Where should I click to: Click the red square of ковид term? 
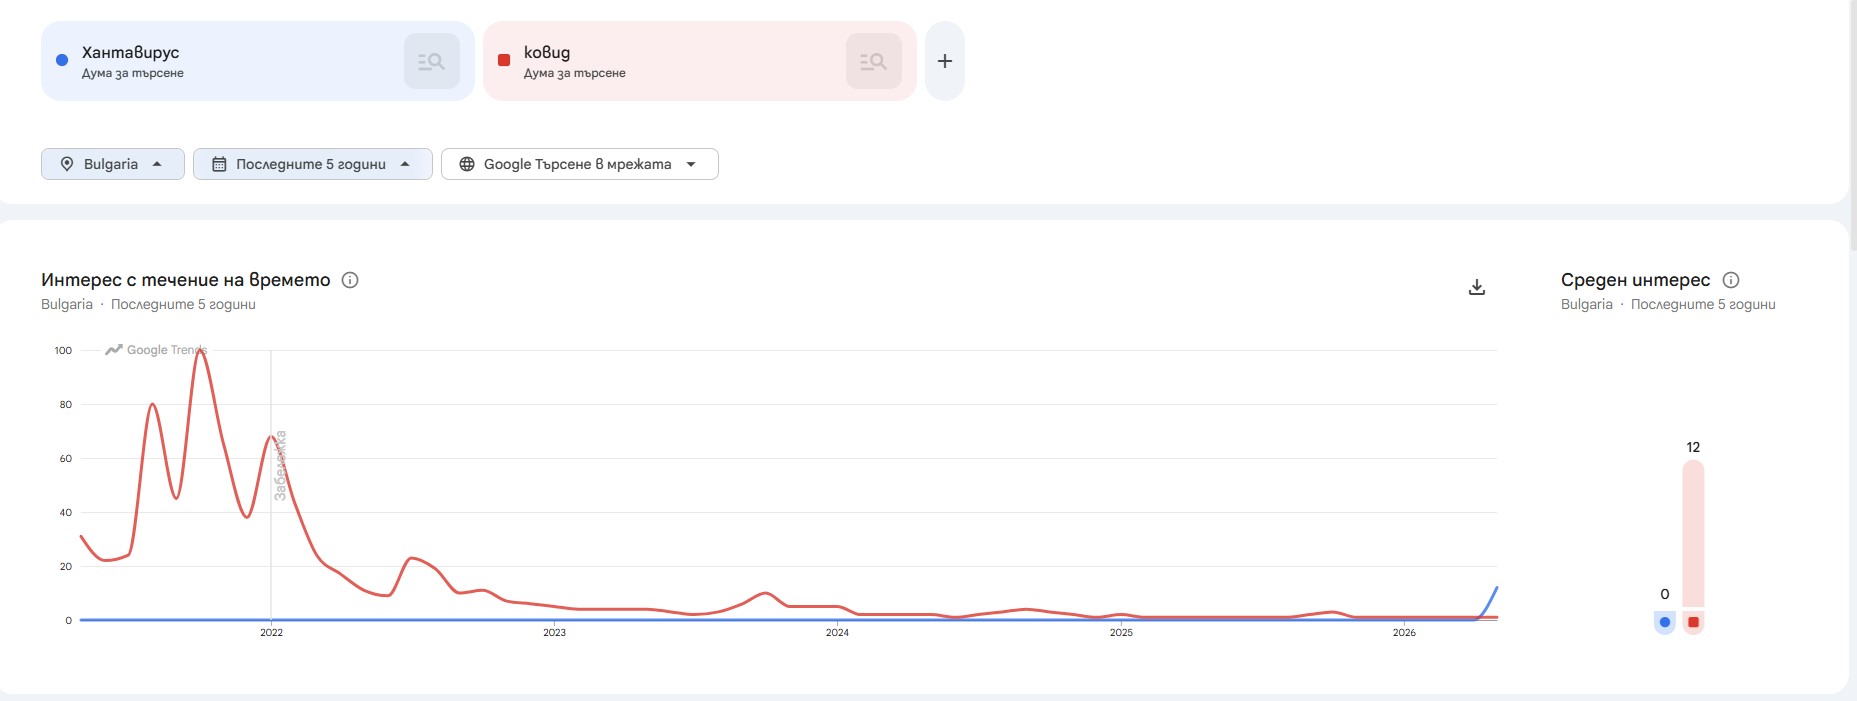504,60
